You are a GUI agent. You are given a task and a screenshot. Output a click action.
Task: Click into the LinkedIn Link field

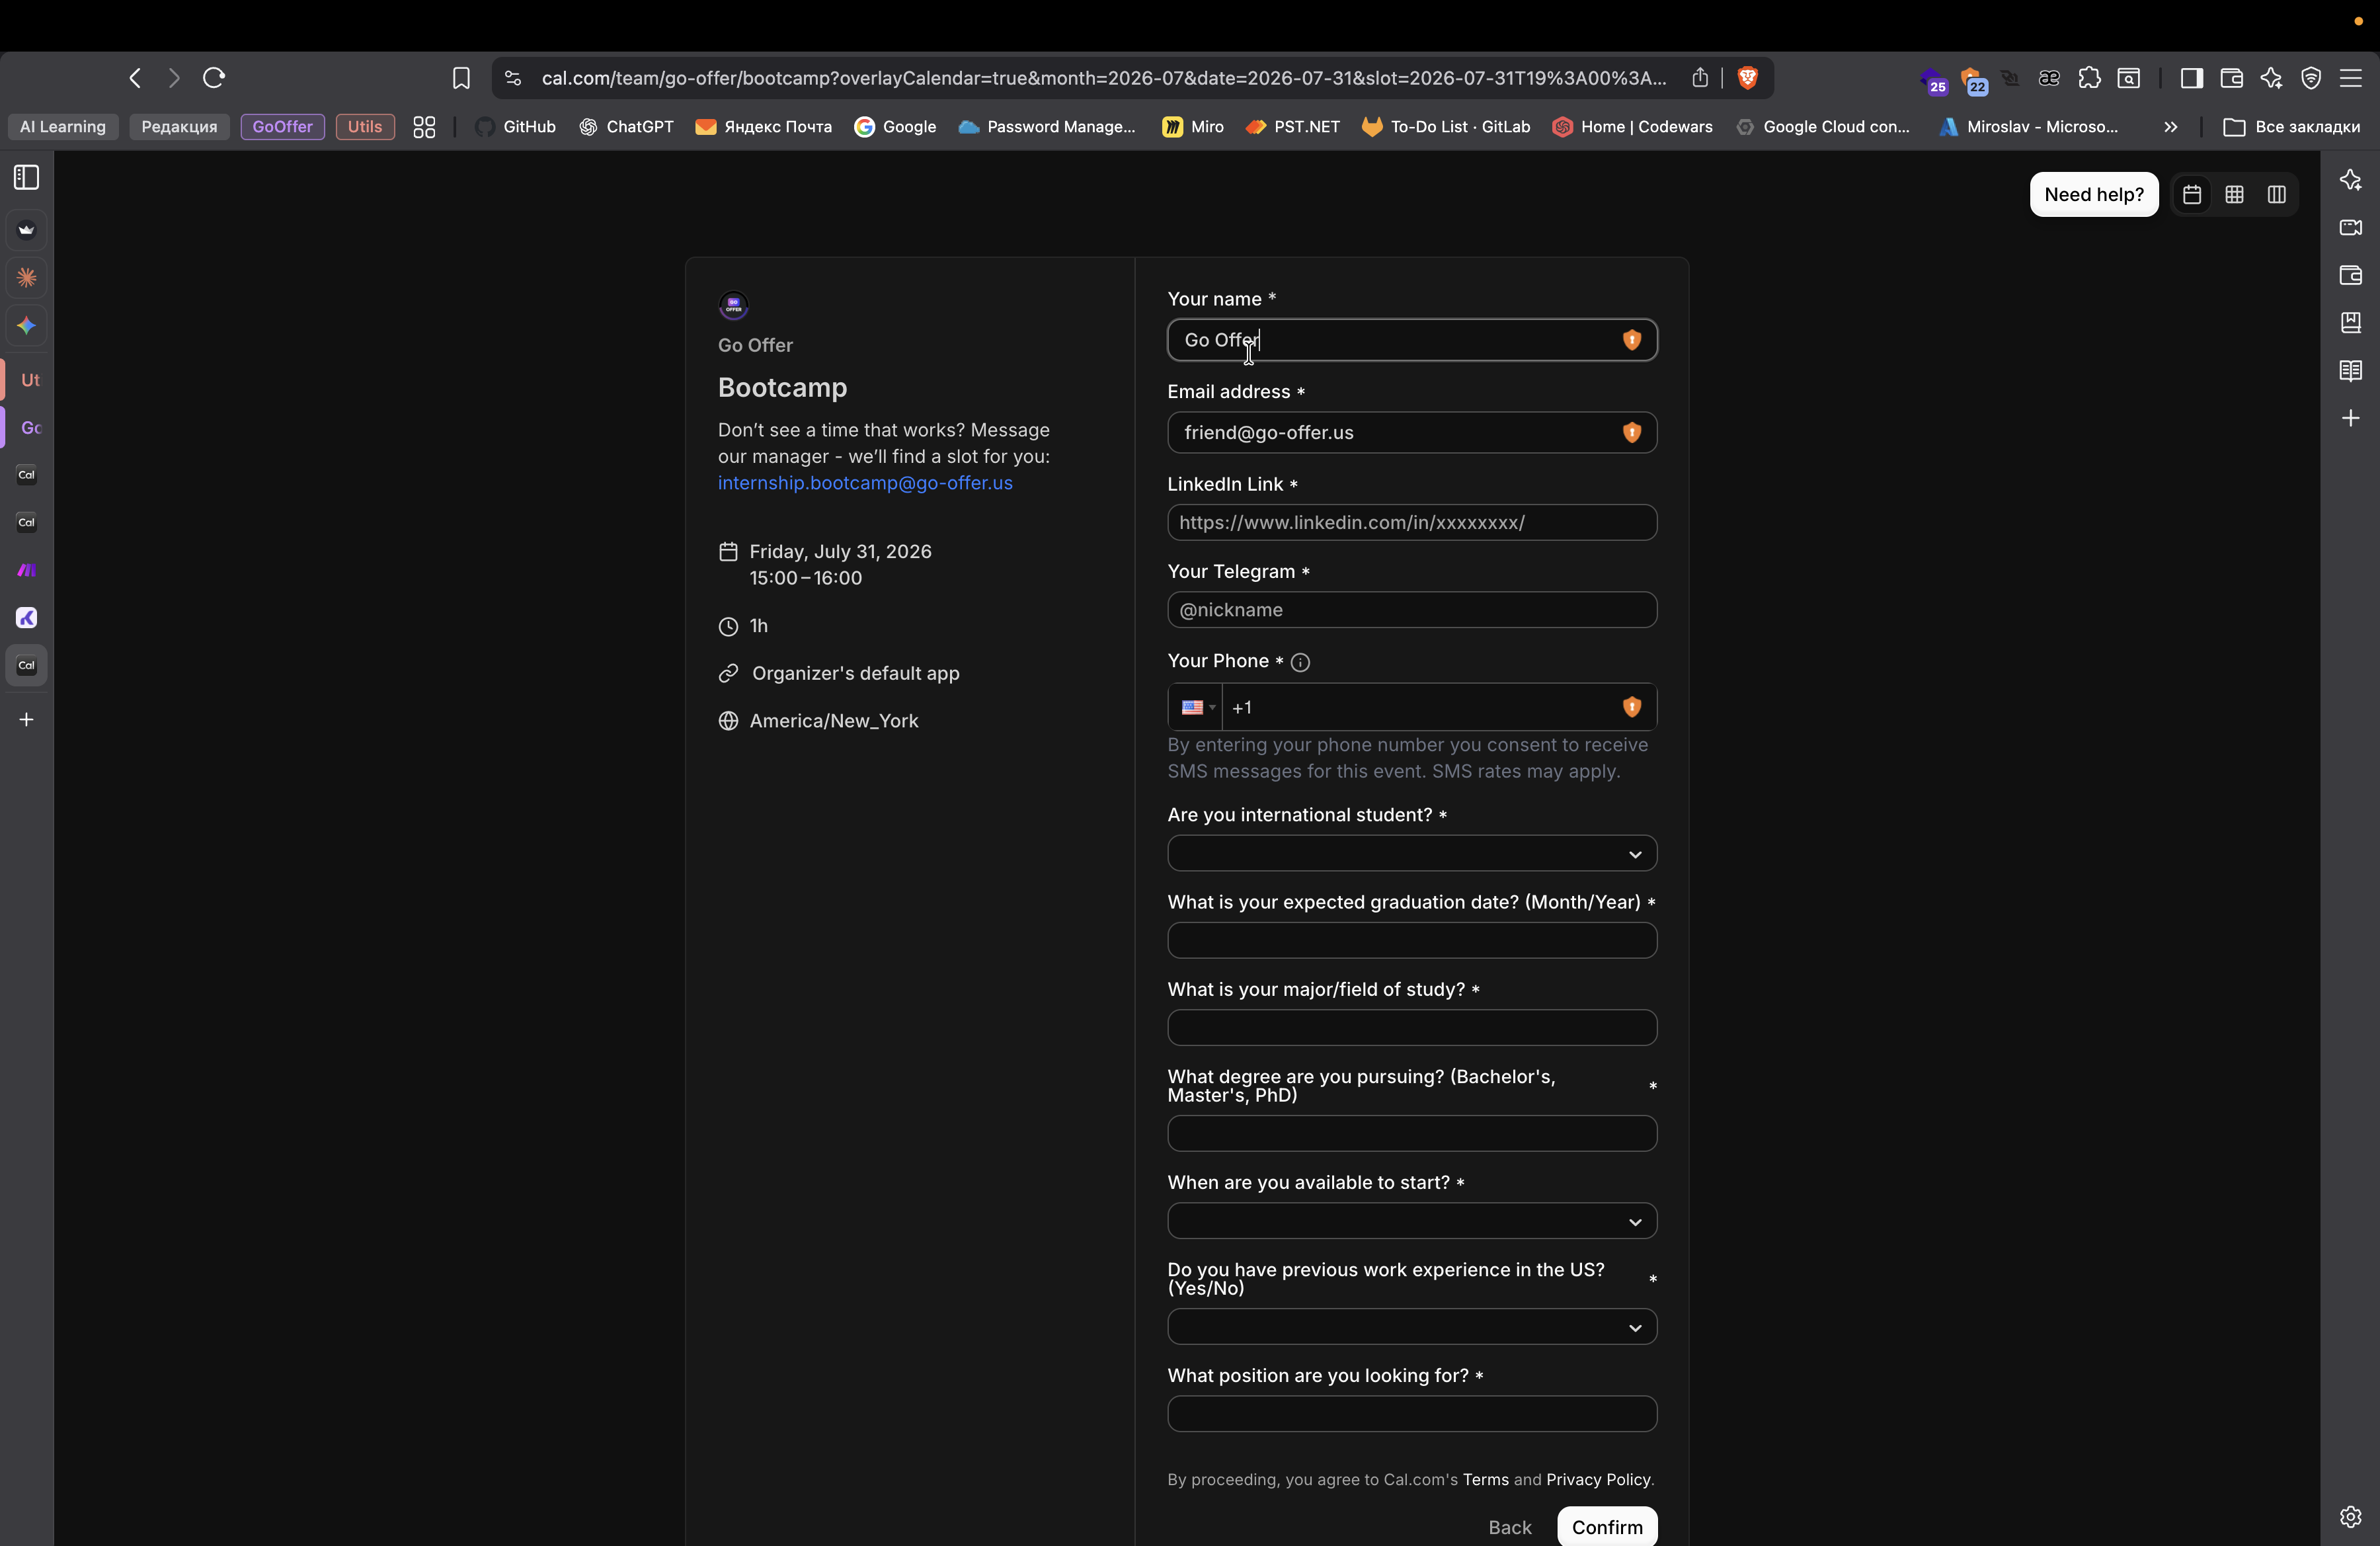[1411, 523]
